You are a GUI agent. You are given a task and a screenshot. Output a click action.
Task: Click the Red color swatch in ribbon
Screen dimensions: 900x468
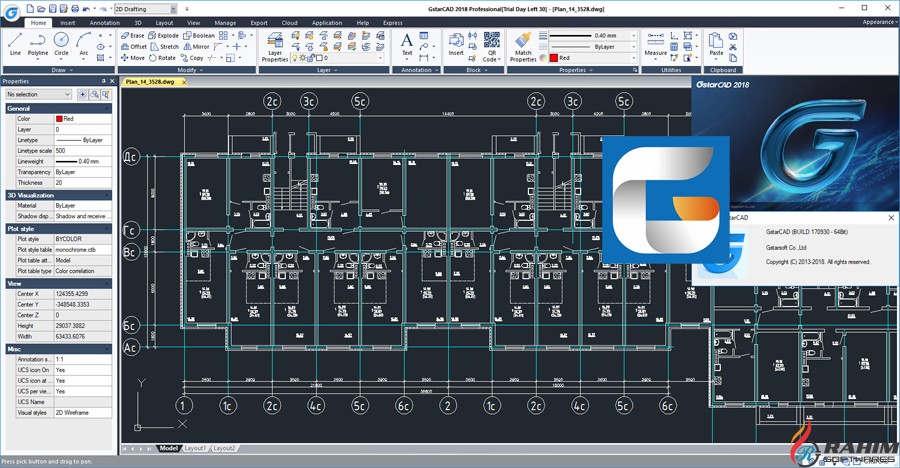[554, 58]
